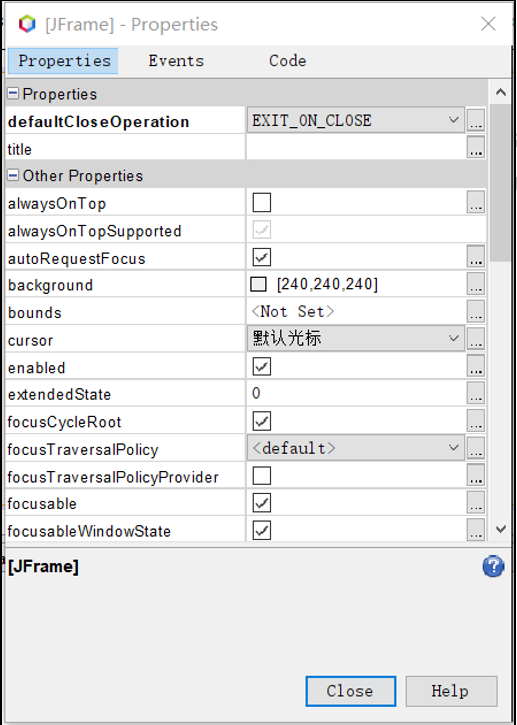Open the ellipsis editor for the extendedState row
This screenshot has width=517, height=725.
click(x=476, y=393)
